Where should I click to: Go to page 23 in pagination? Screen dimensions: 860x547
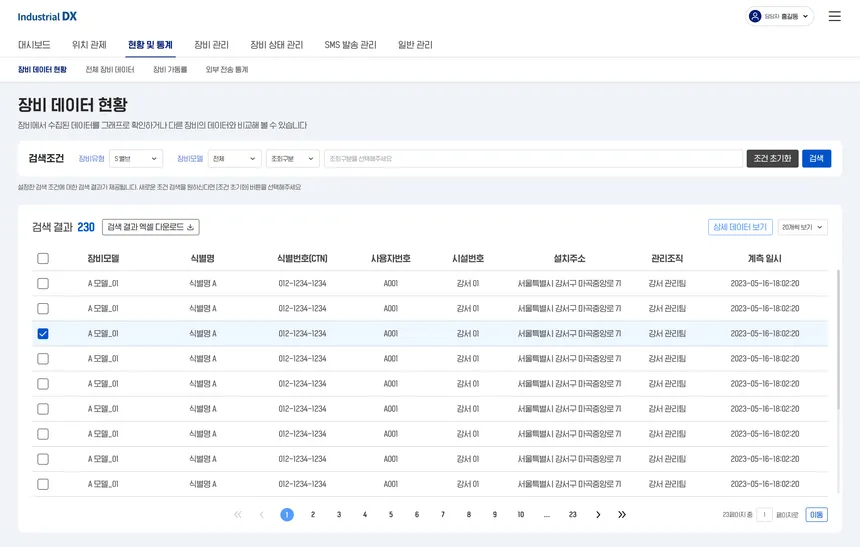point(573,515)
